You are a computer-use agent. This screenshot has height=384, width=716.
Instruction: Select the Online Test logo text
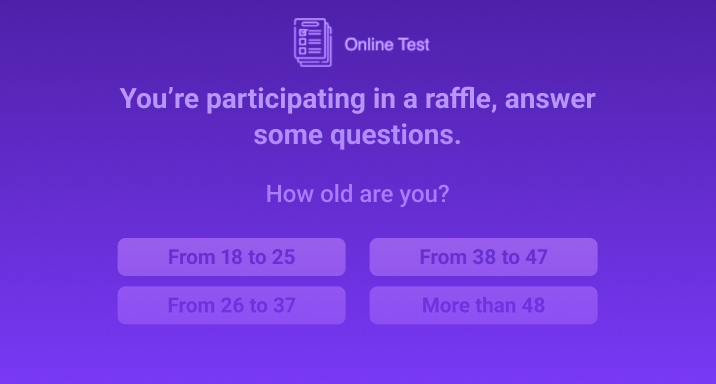pos(387,45)
